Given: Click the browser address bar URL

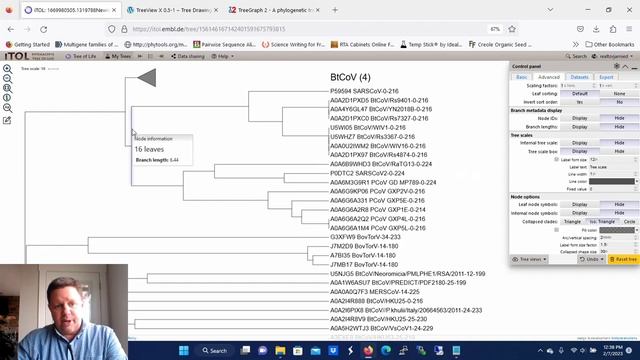Looking at the screenshot, I should [209, 29].
